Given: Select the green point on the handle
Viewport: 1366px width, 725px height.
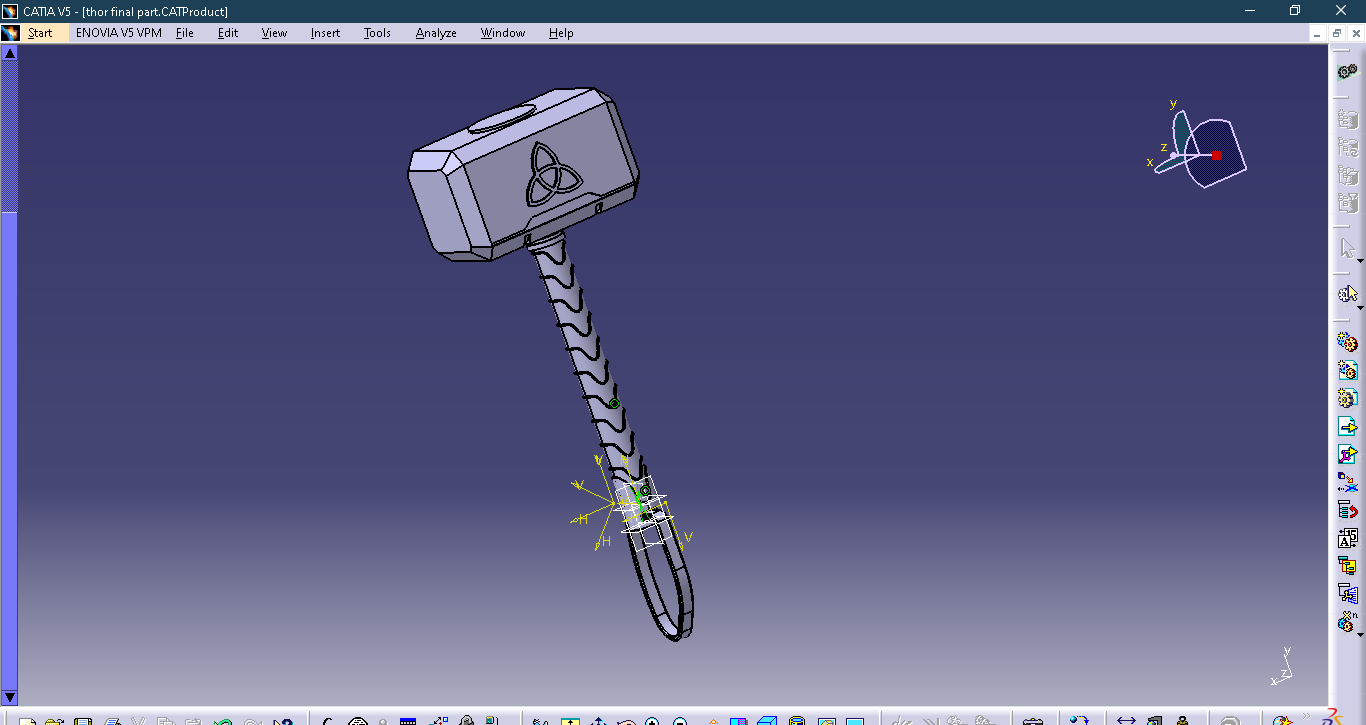Looking at the screenshot, I should coord(614,403).
